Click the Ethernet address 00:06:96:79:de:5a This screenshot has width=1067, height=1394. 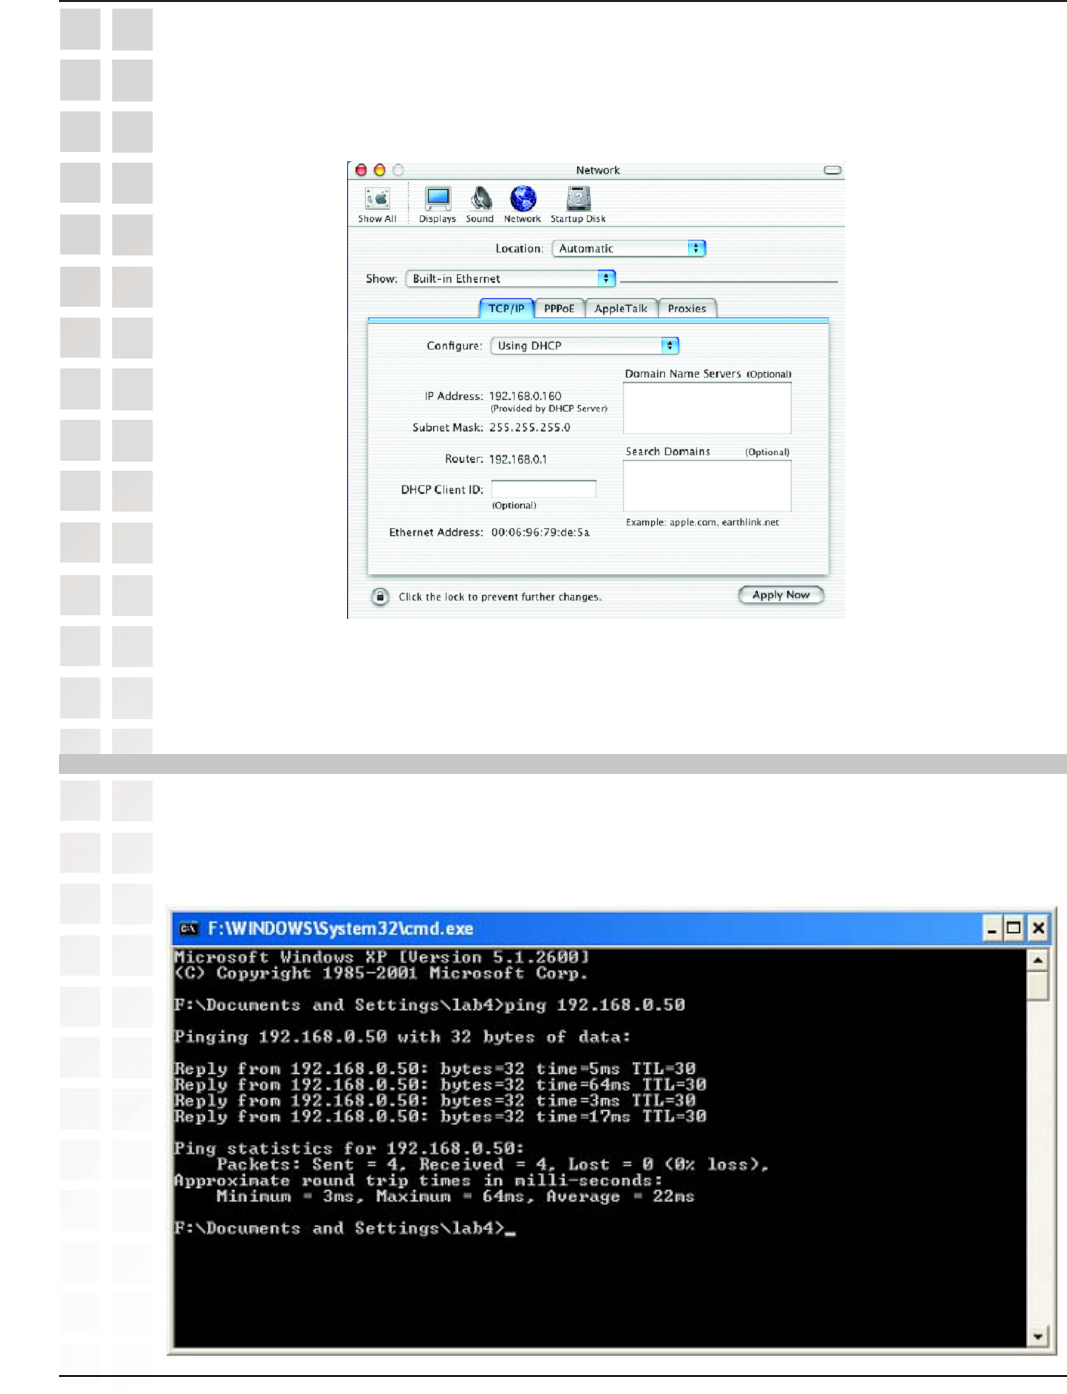coord(540,532)
